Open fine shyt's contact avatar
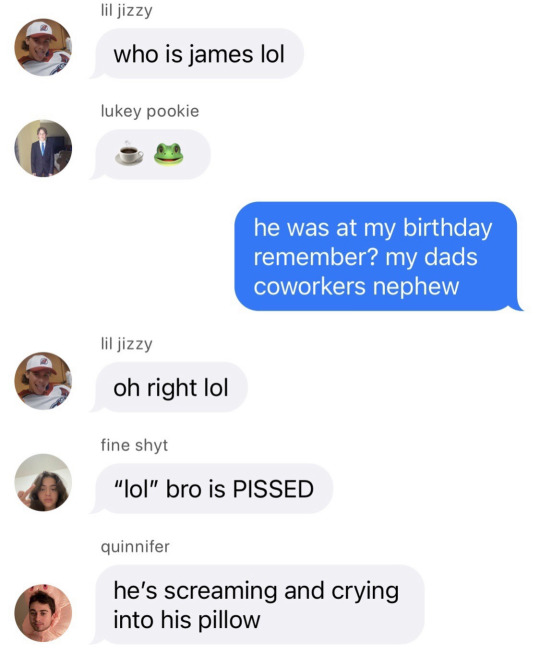540x655 pixels. pyautogui.click(x=43, y=482)
